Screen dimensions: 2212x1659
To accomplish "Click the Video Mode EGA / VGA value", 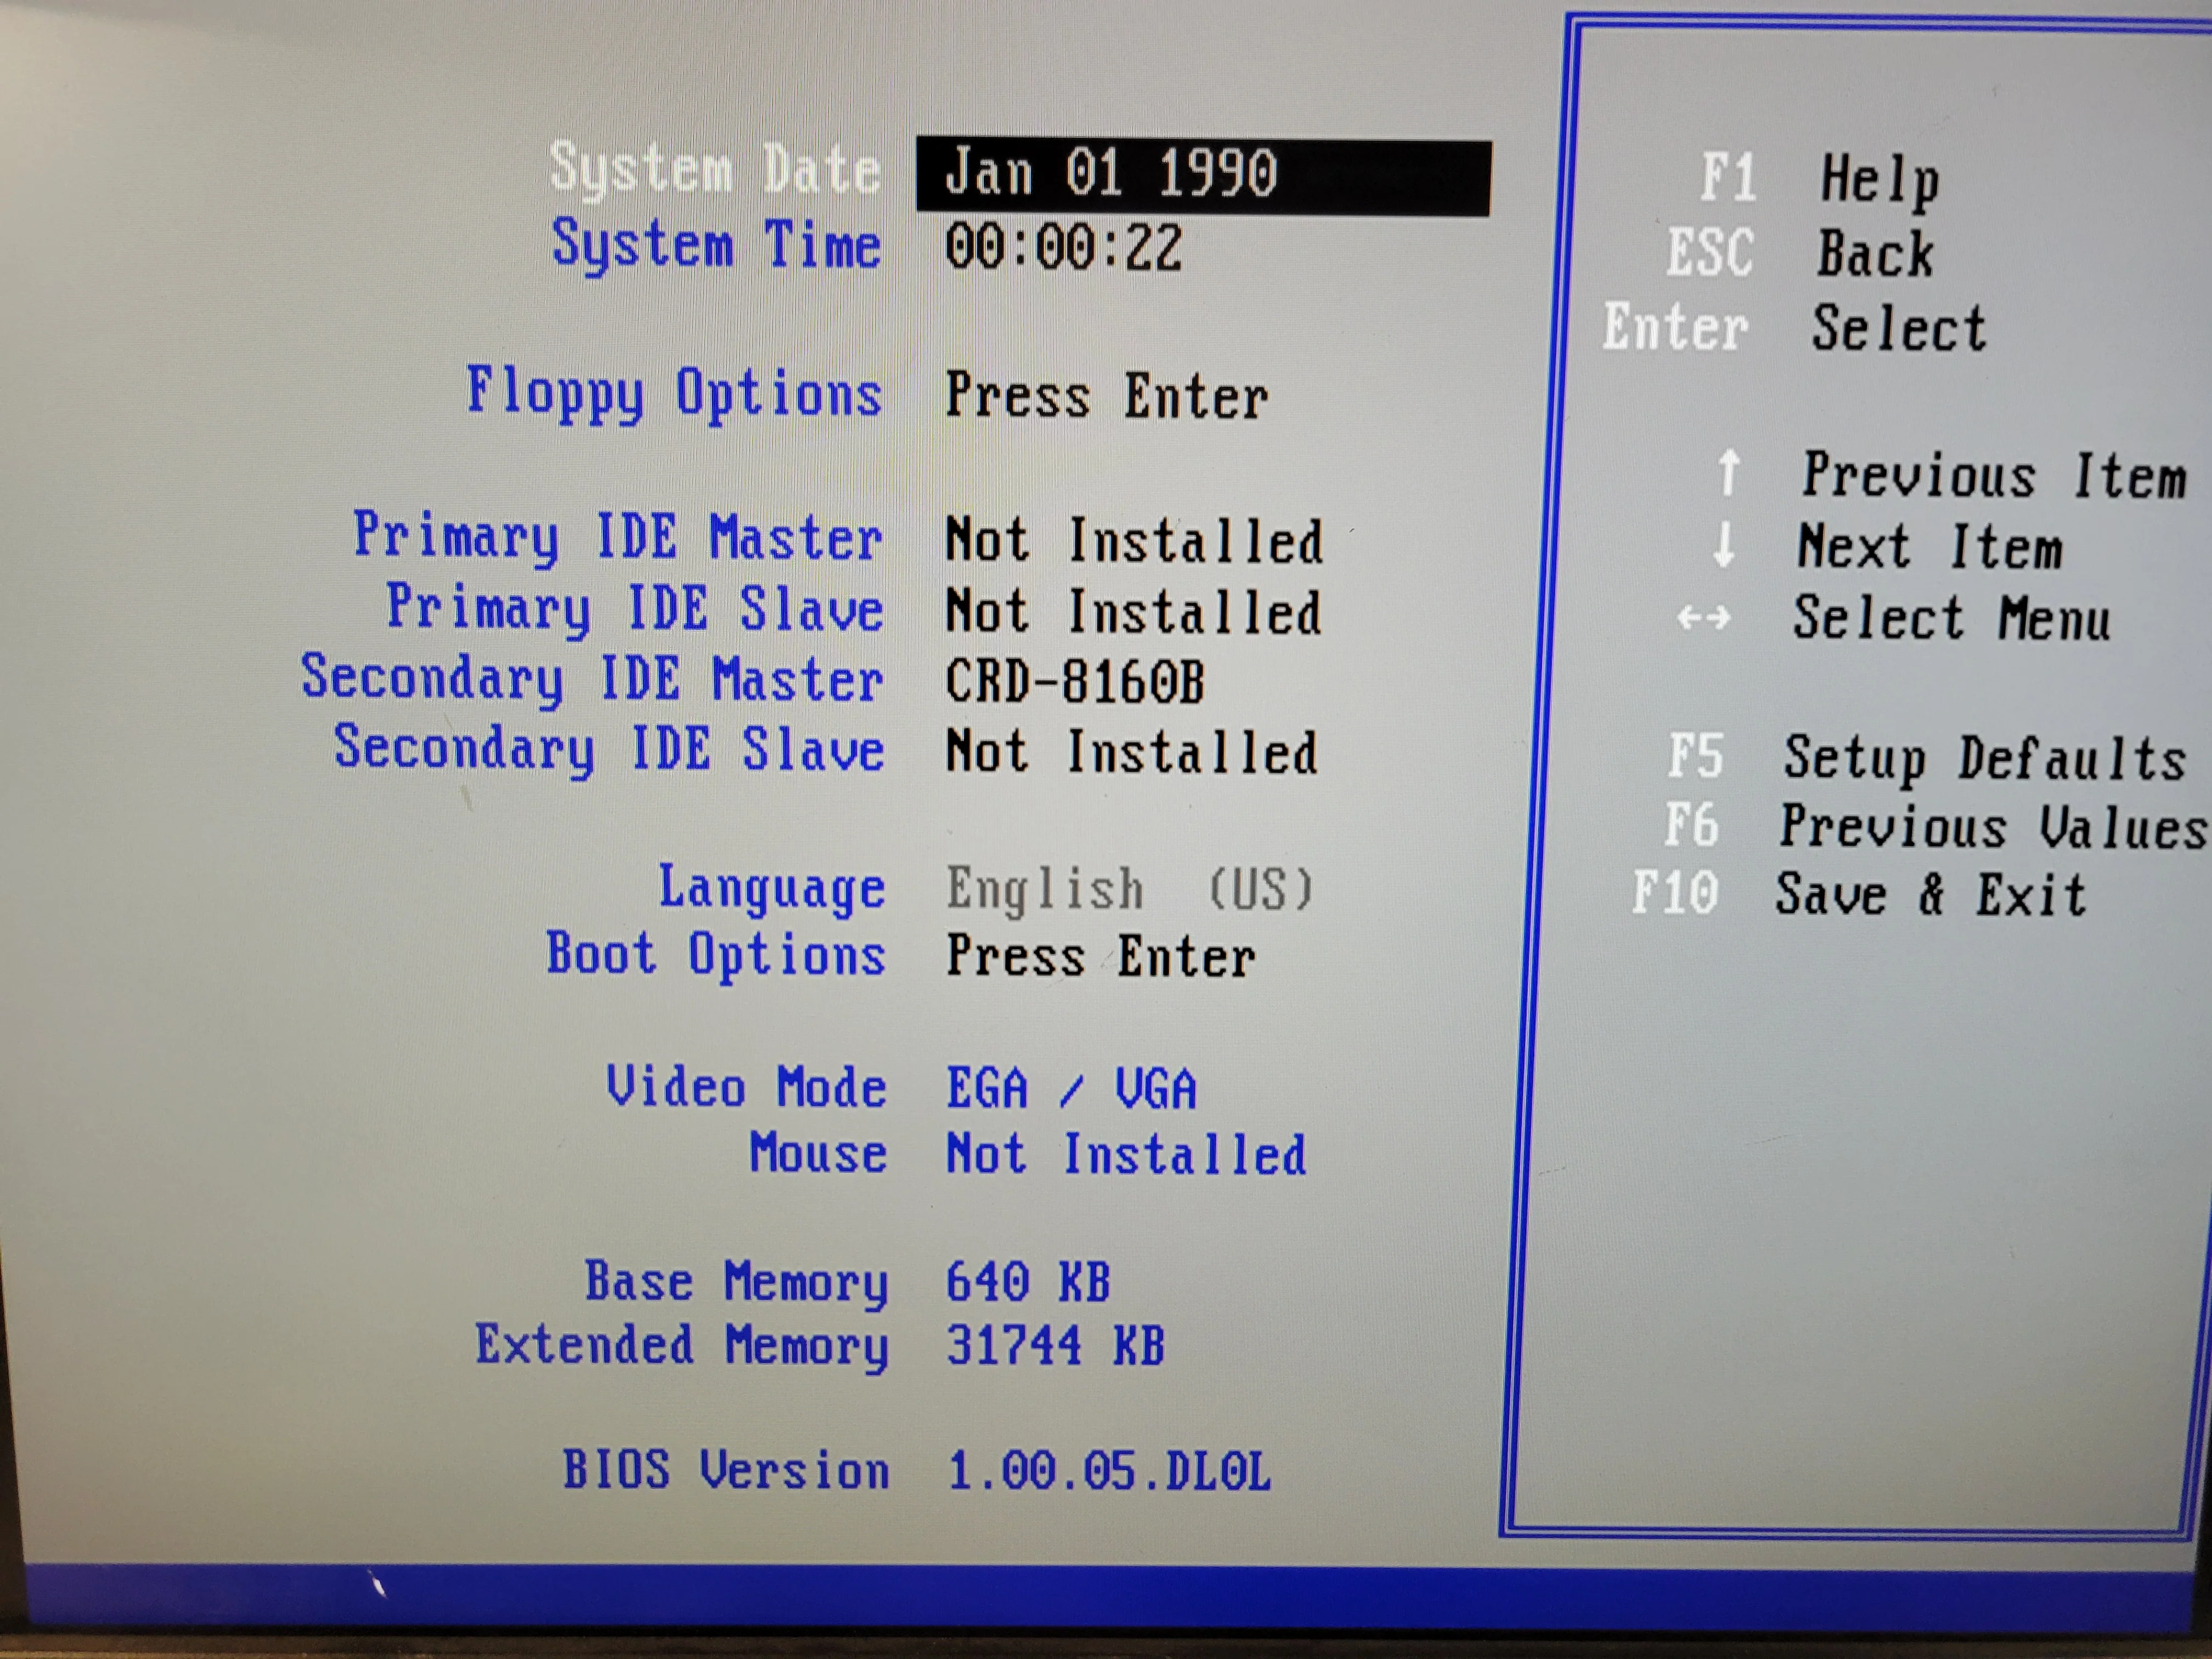I will point(1071,1088).
